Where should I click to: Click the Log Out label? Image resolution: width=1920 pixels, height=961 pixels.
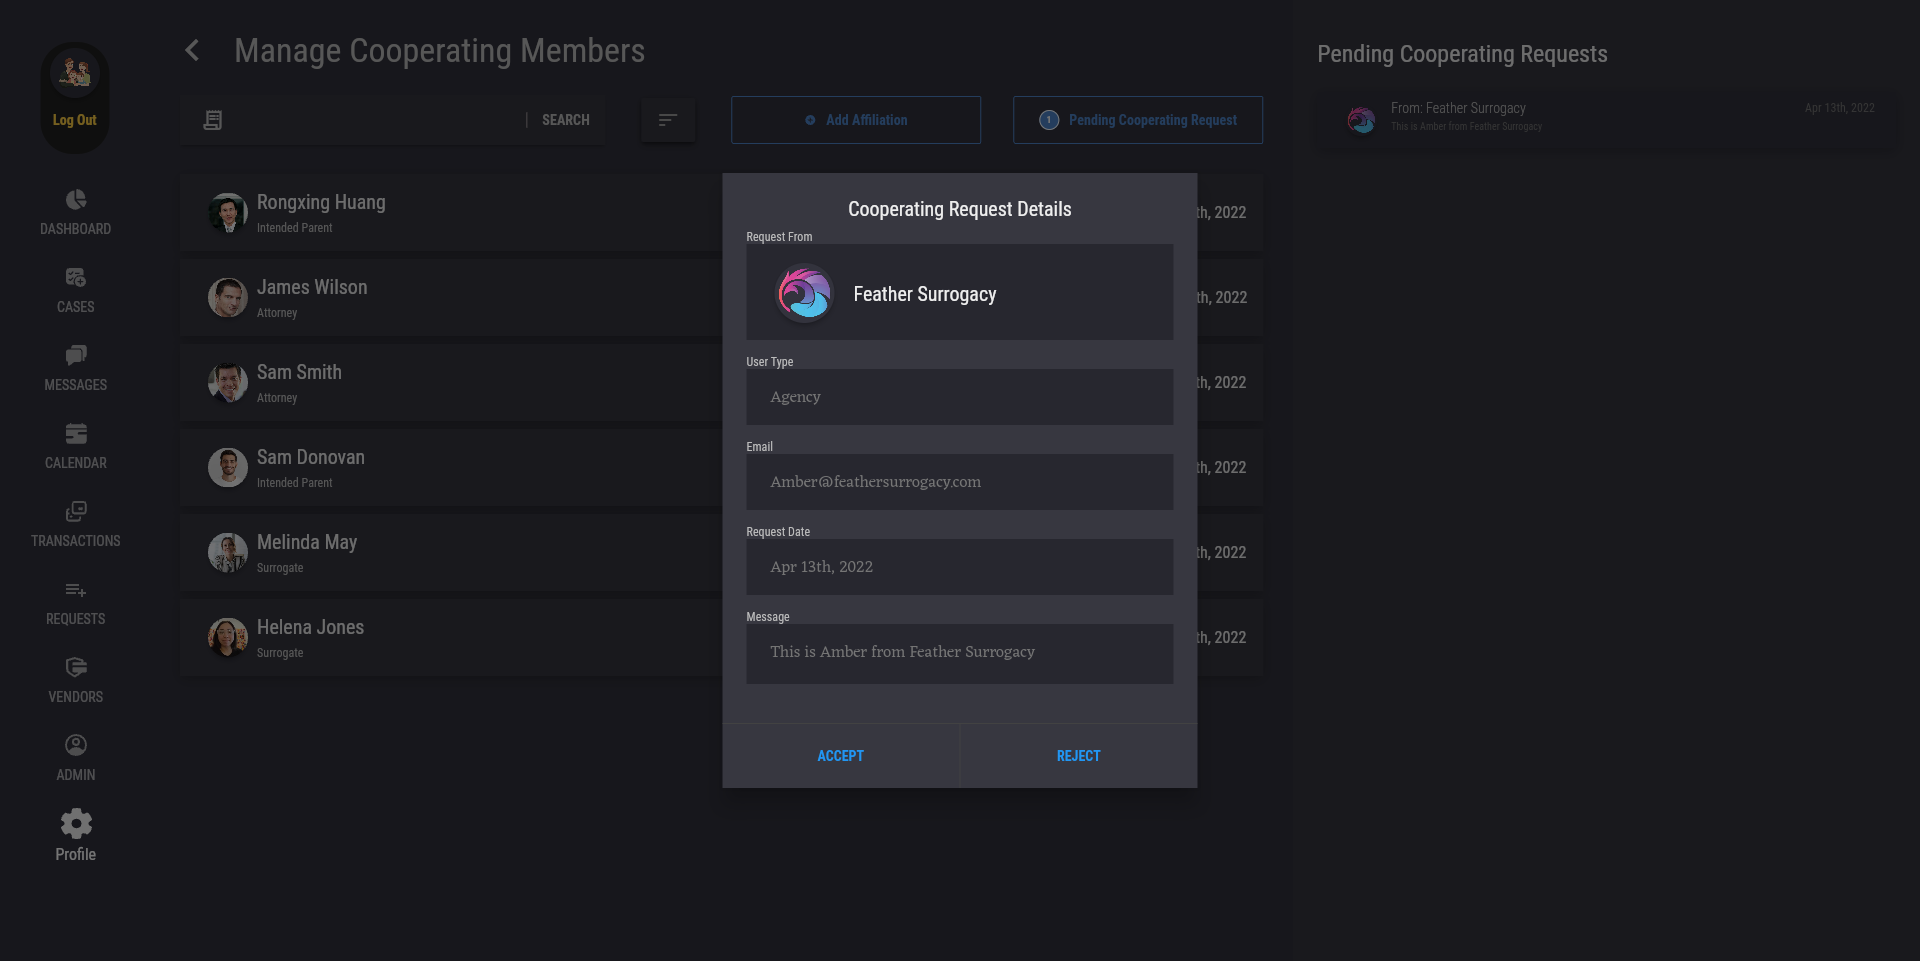click(75, 120)
